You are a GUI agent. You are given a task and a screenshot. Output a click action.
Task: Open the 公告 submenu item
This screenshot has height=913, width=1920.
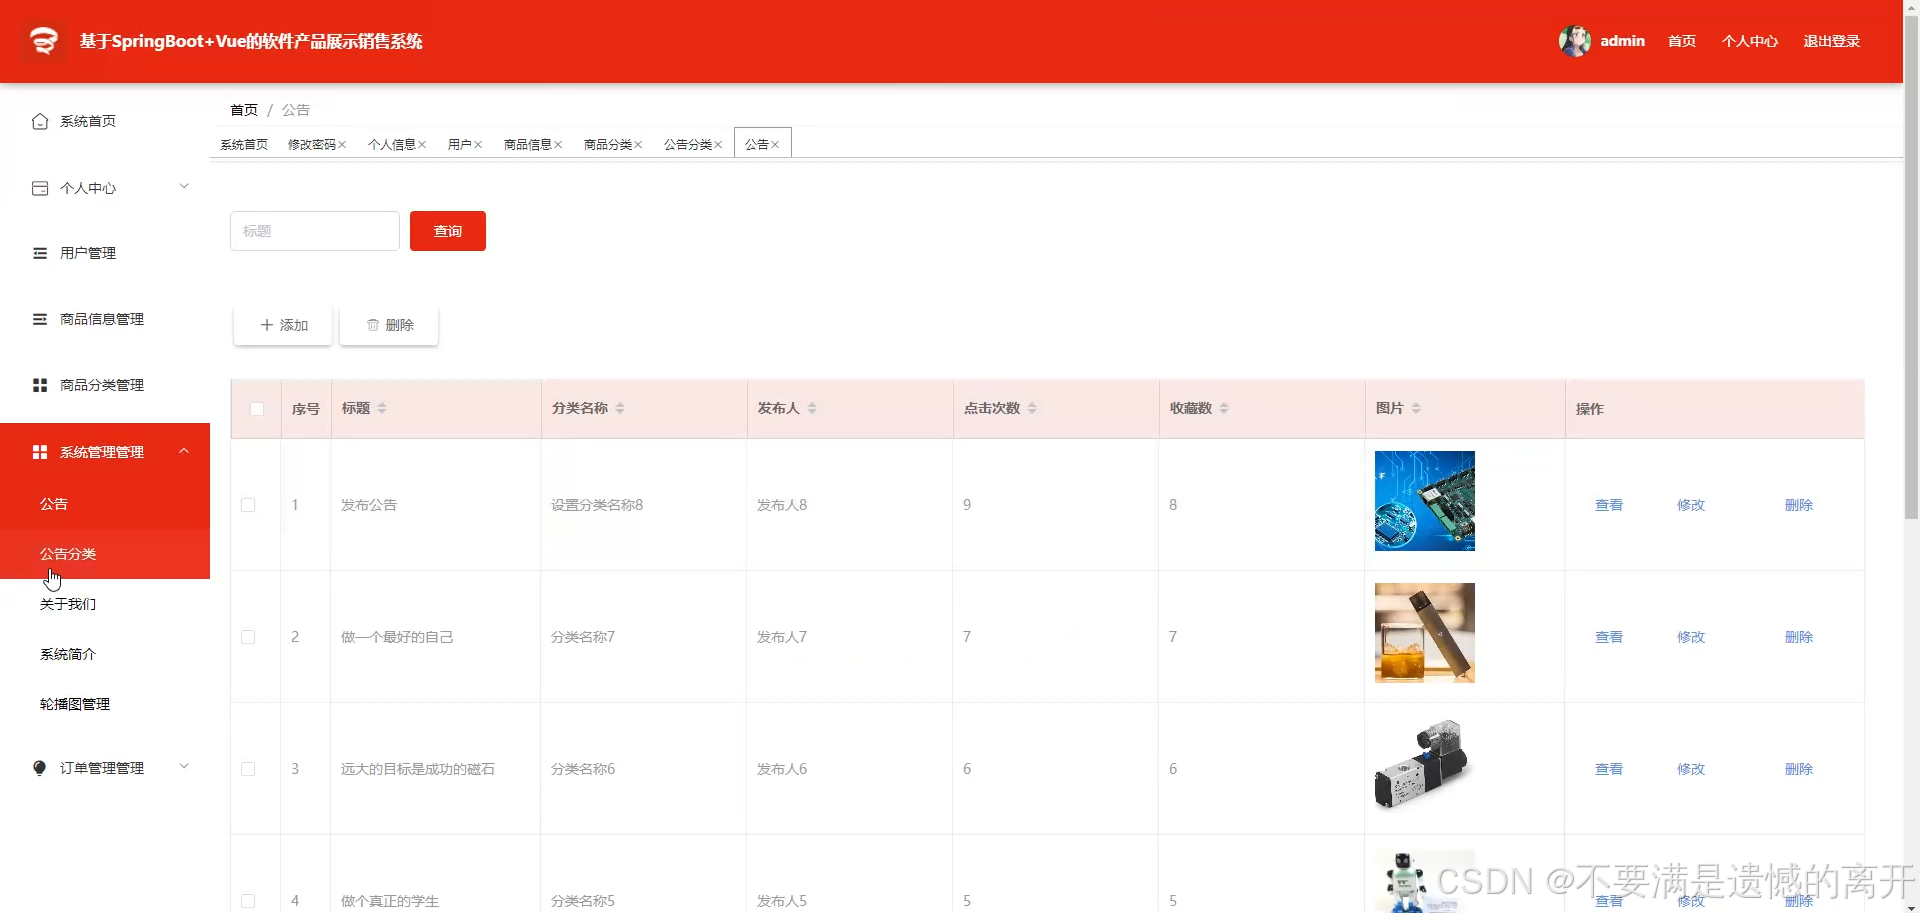105,504
